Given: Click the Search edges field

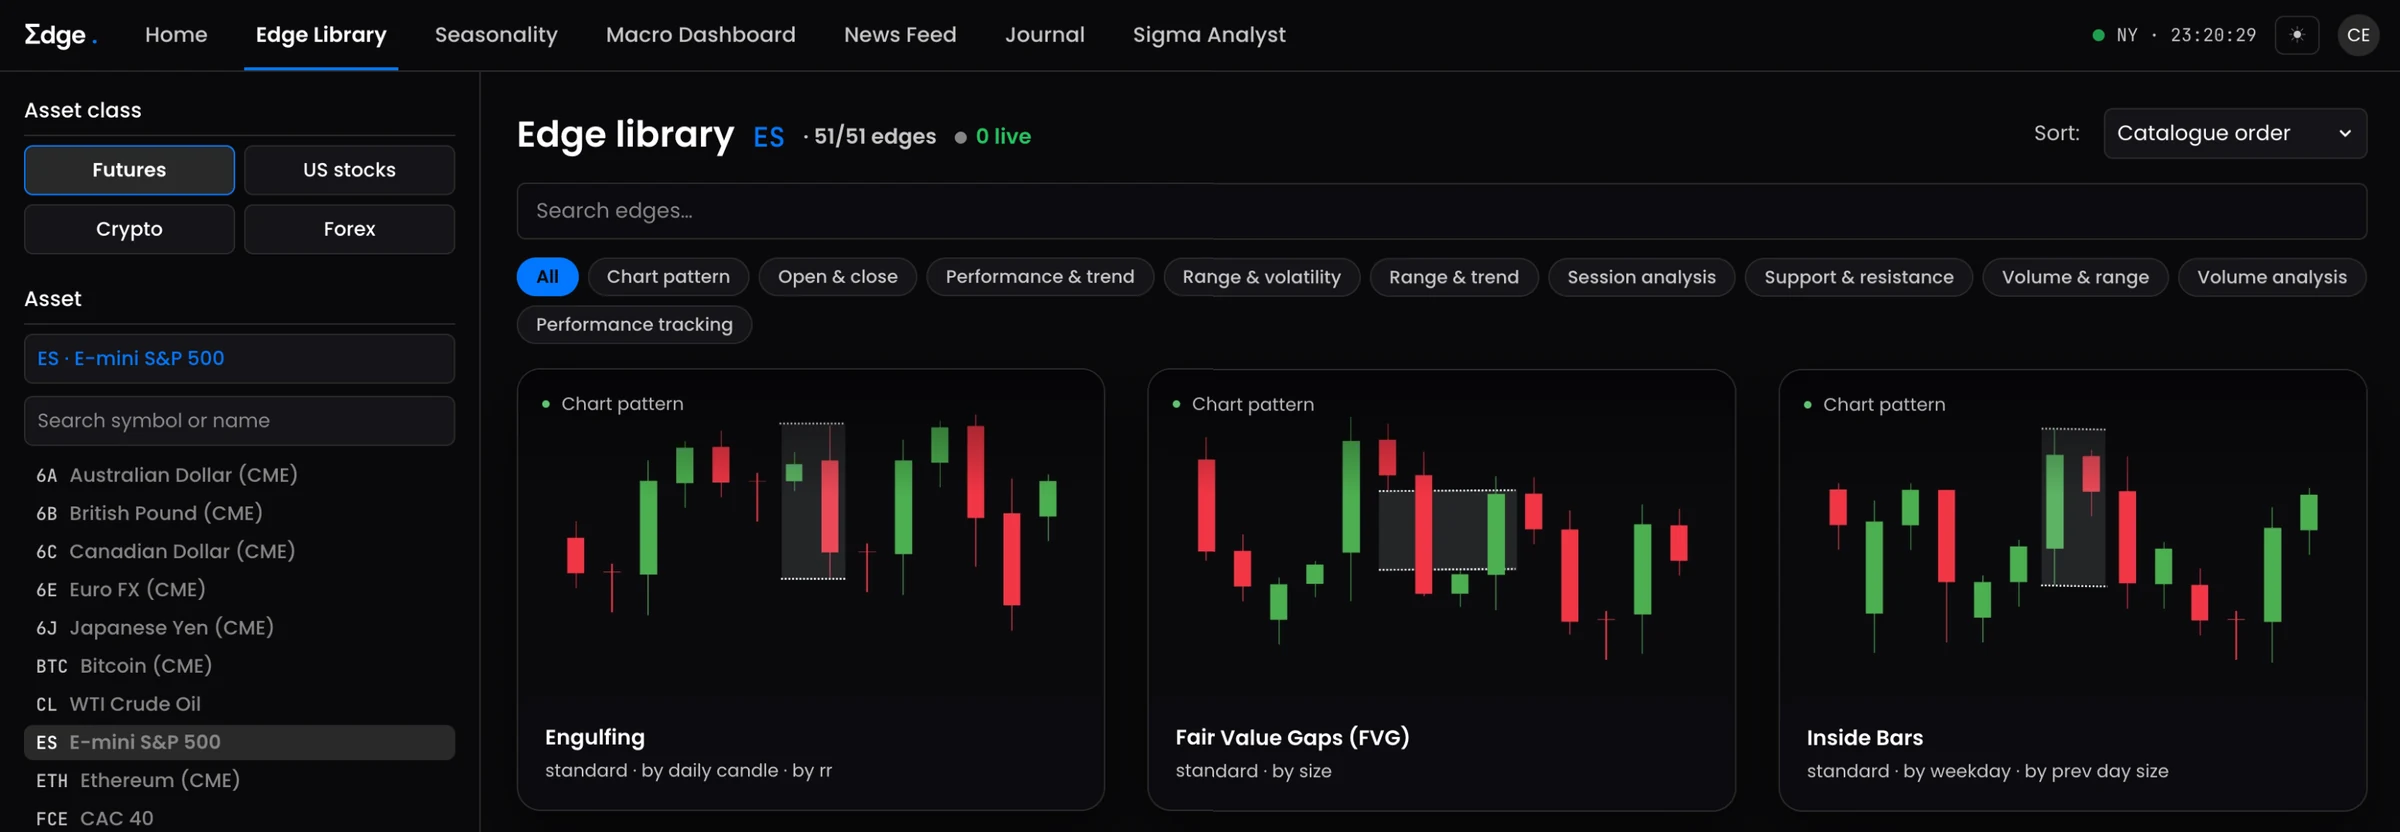Looking at the screenshot, I should click(1441, 211).
